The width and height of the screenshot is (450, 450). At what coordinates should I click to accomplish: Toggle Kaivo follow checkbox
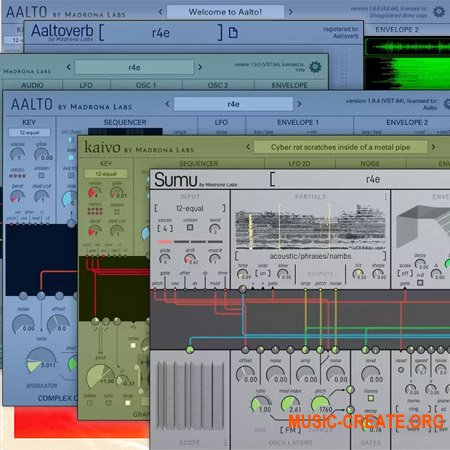(89, 403)
